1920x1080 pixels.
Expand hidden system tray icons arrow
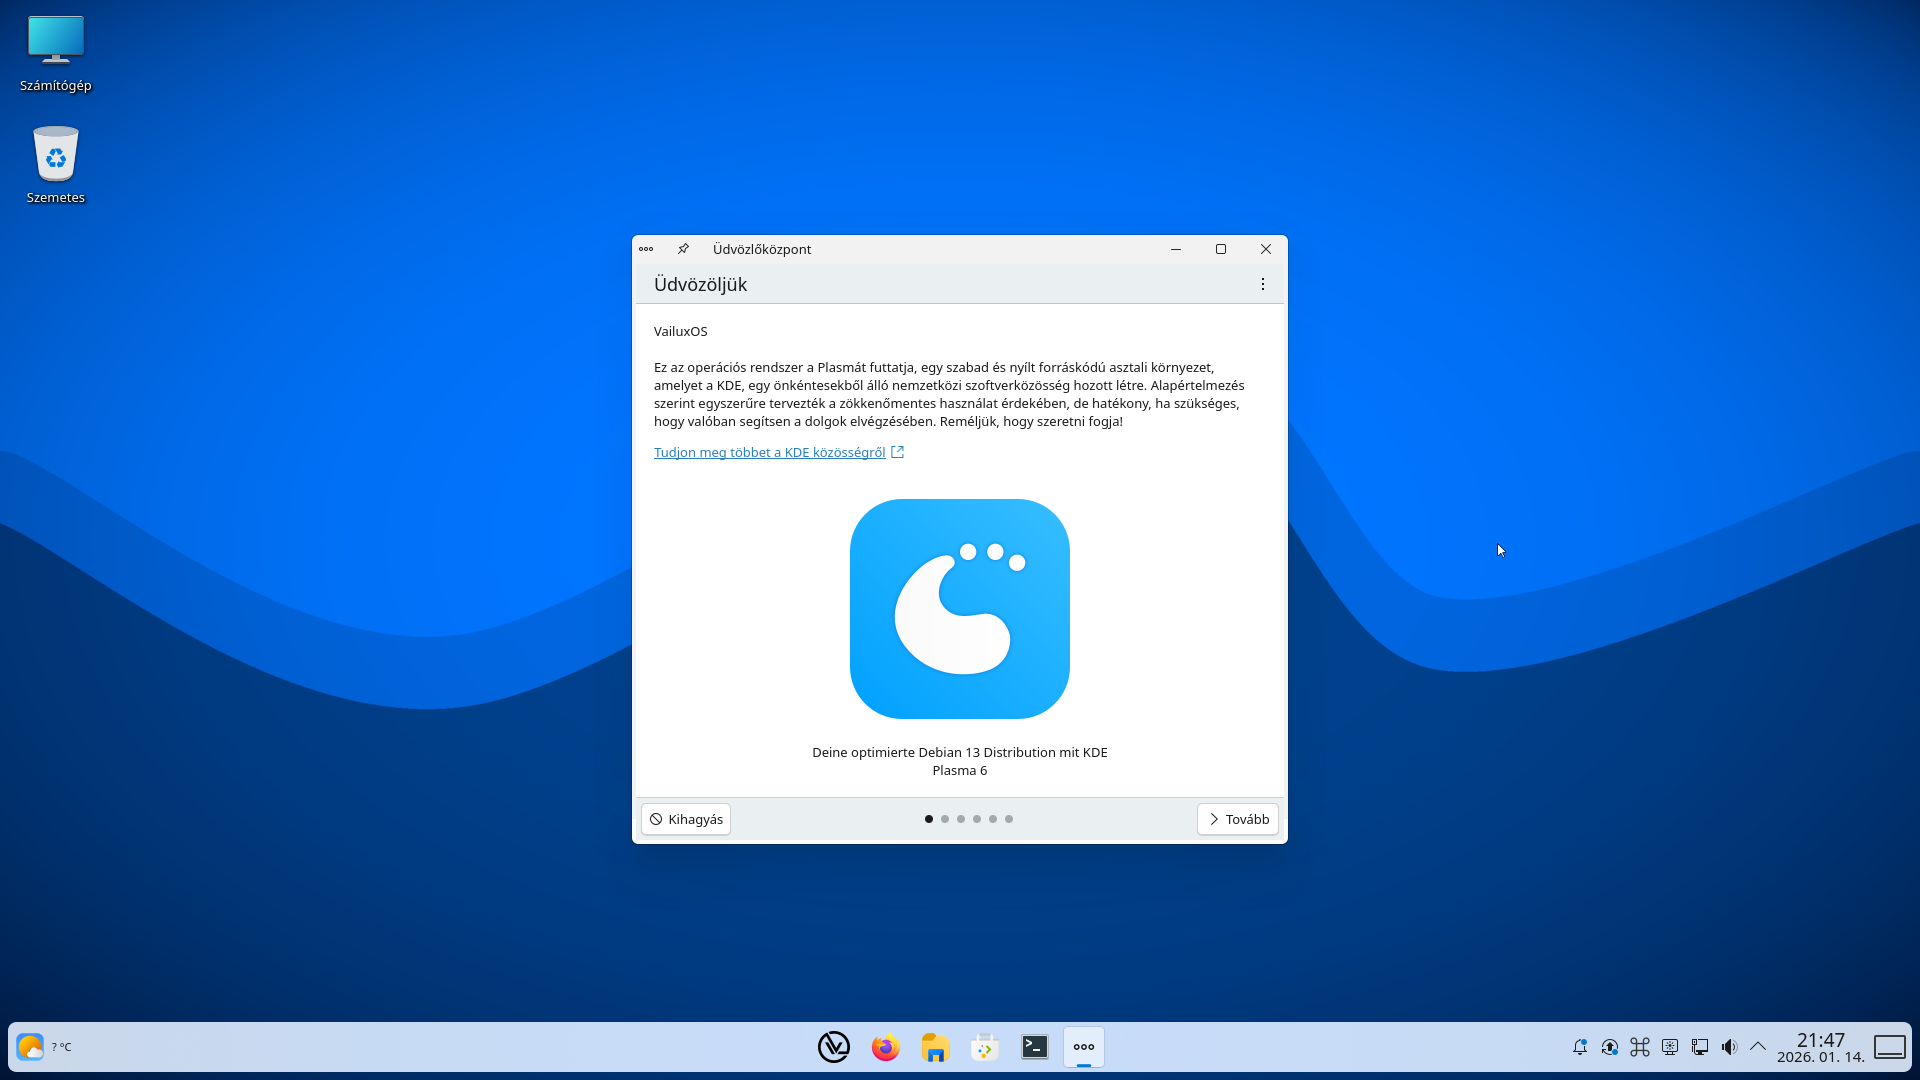tap(1758, 1047)
